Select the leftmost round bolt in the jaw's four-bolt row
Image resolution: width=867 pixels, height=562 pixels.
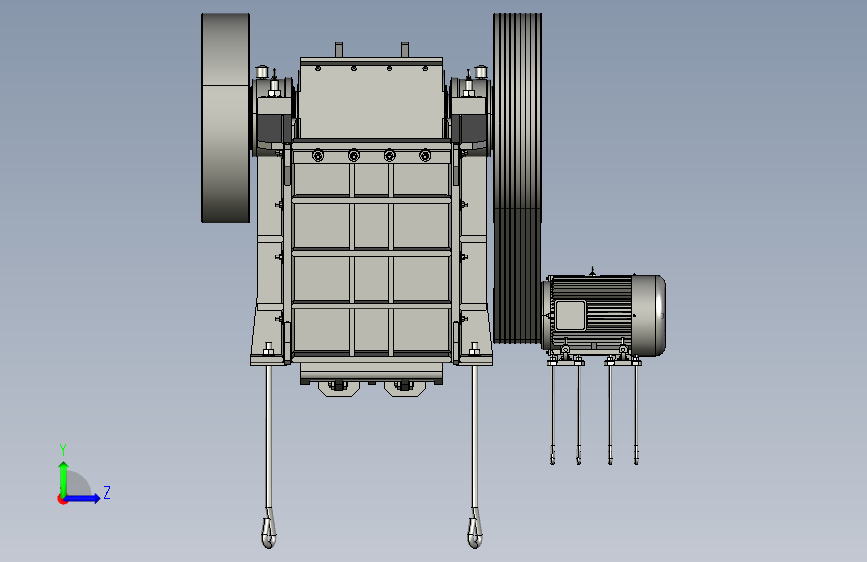tap(318, 155)
